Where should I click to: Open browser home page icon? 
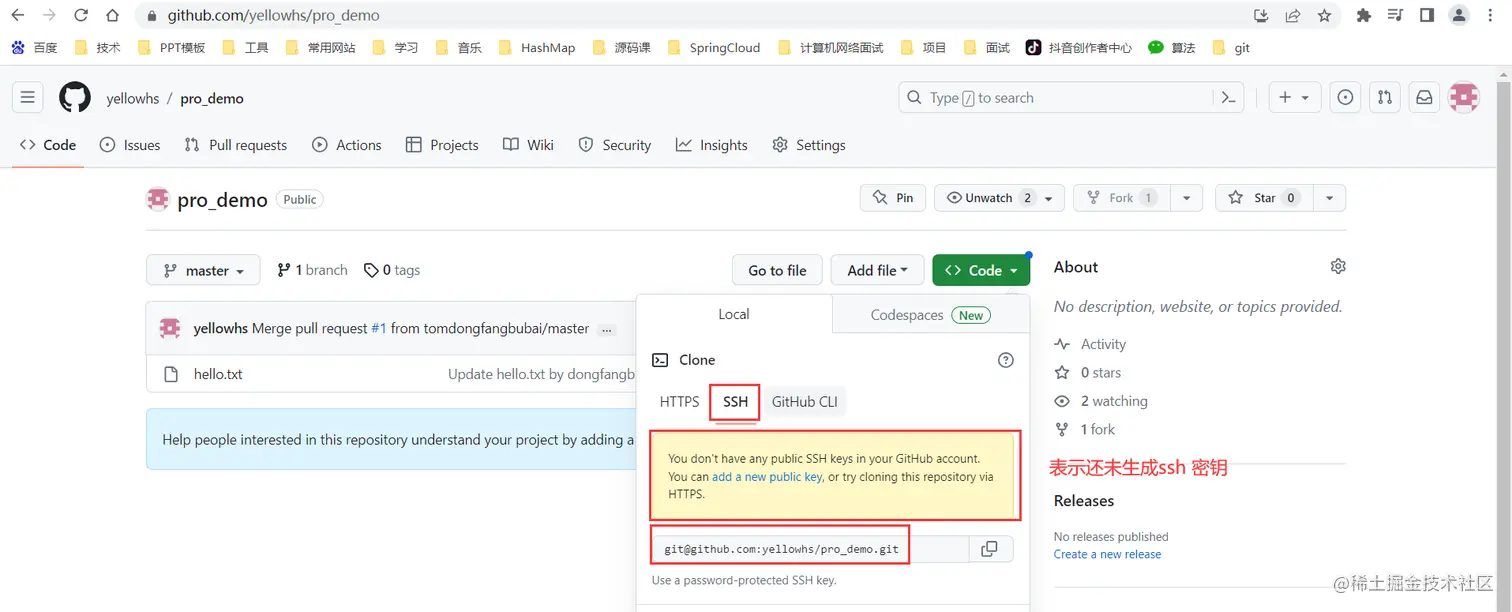point(113,15)
